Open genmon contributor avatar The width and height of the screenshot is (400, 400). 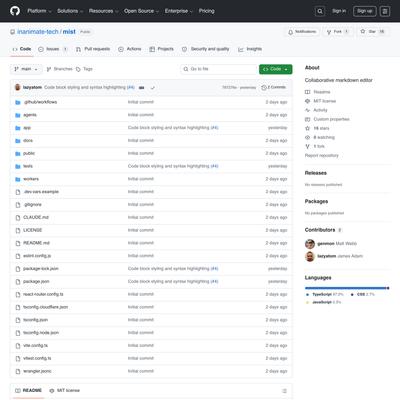coord(310,244)
